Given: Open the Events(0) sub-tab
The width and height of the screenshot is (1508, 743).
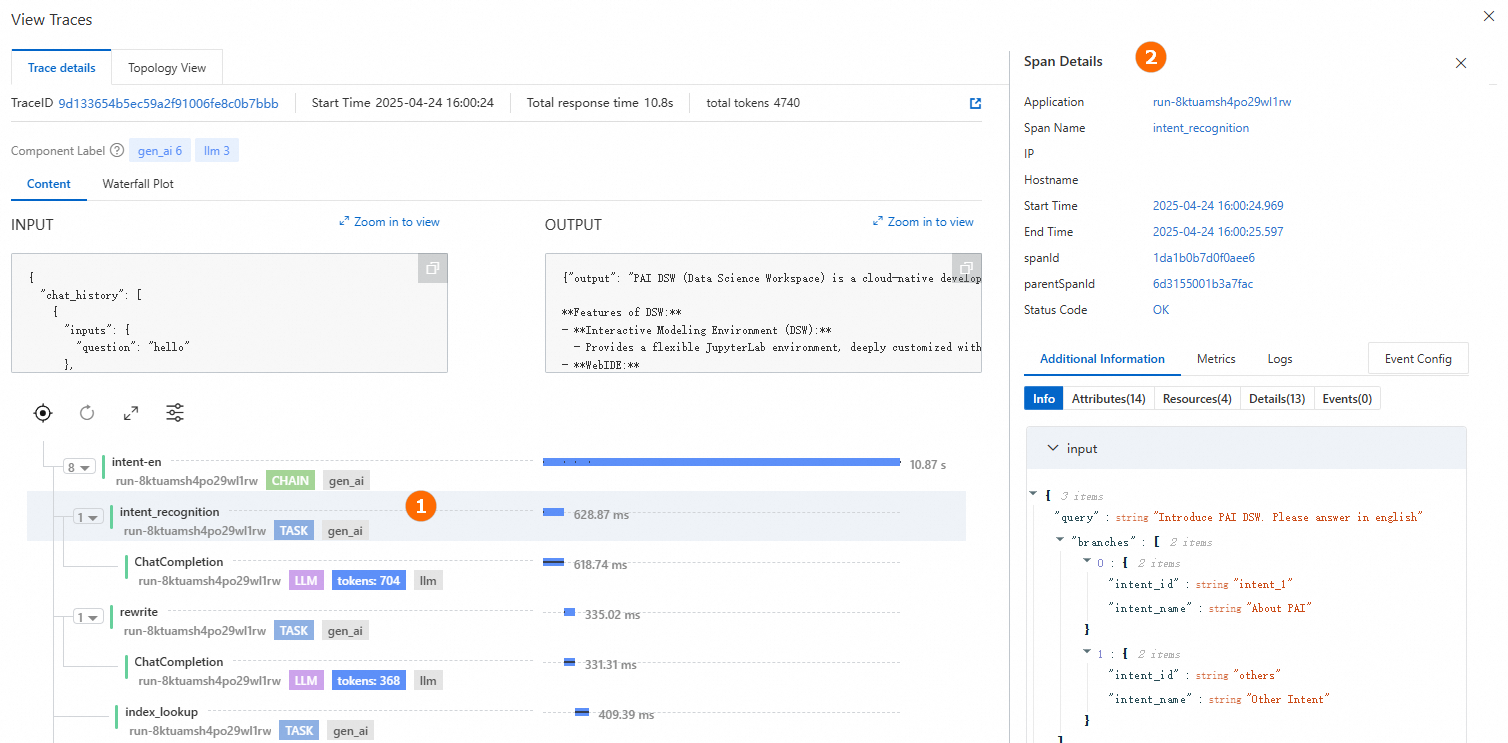Looking at the screenshot, I should pyautogui.click(x=1347, y=398).
